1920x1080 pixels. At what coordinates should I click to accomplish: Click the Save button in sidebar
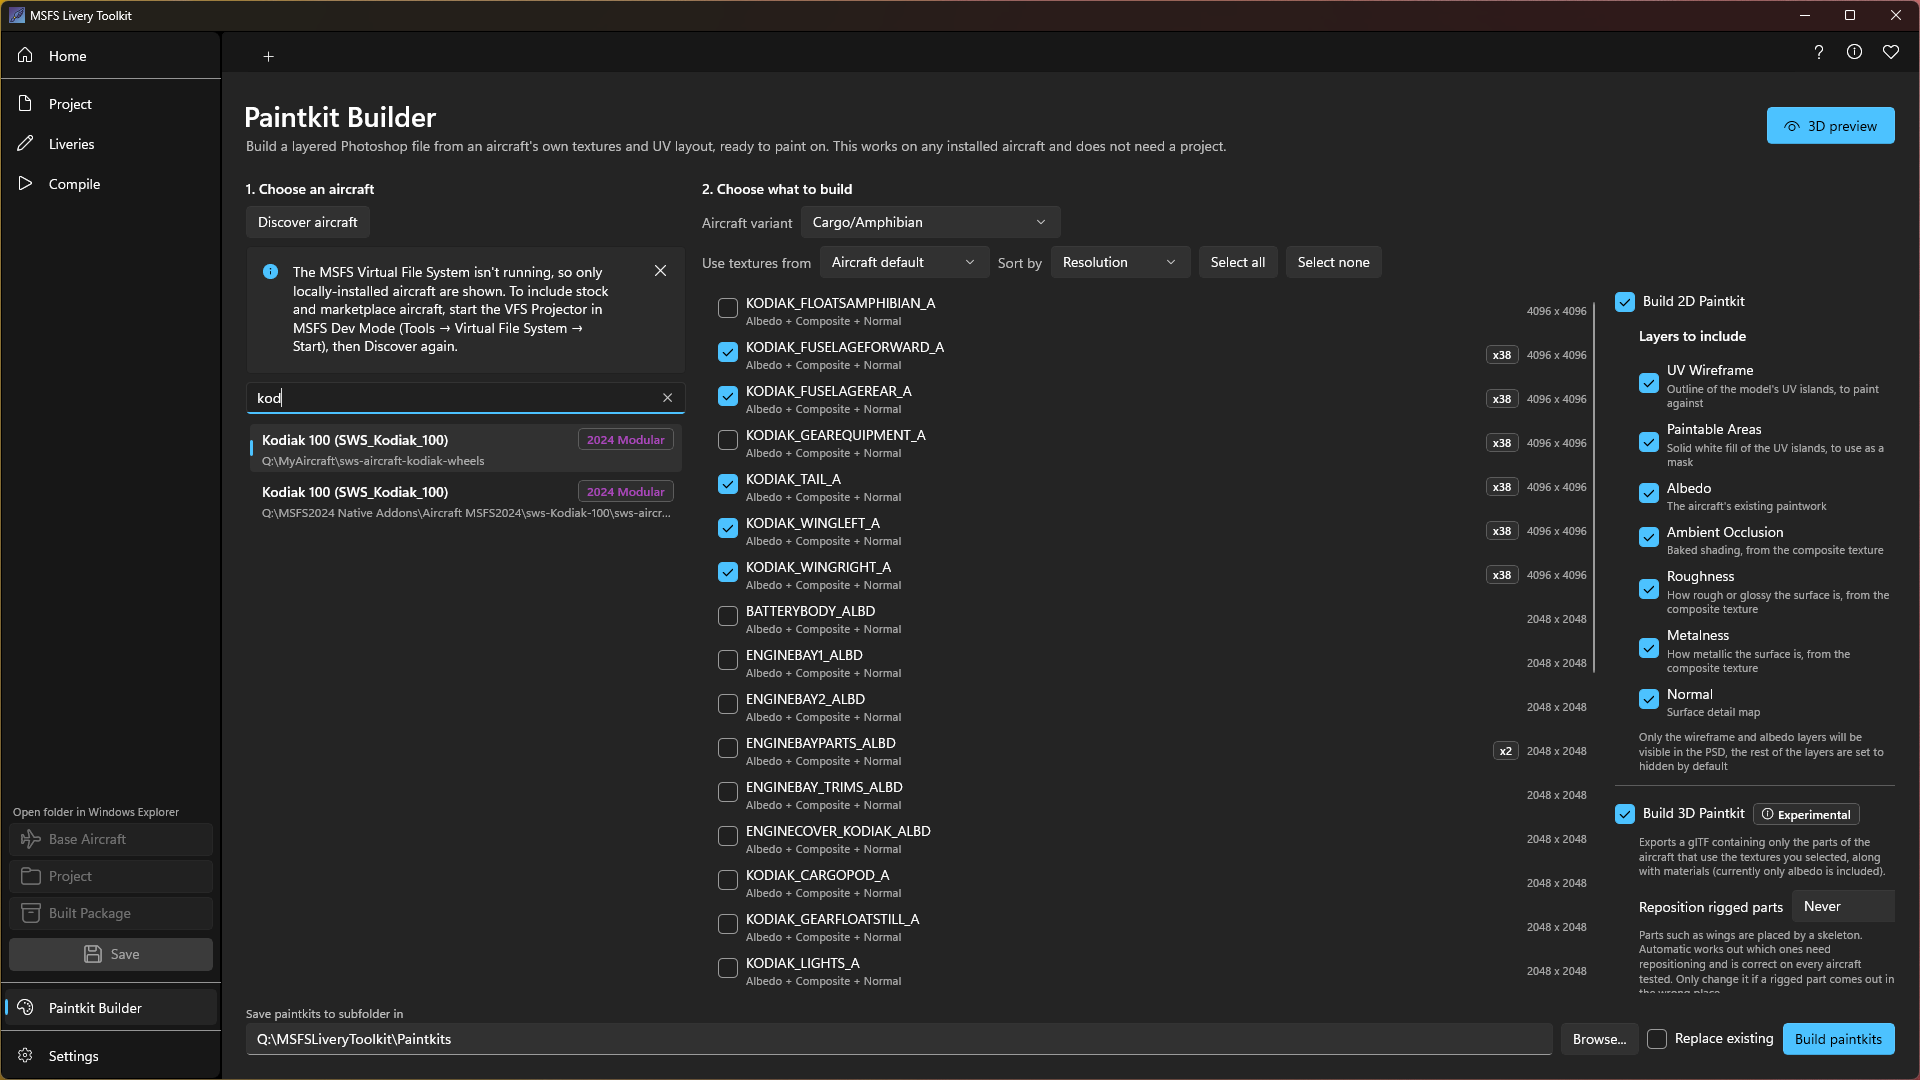(111, 954)
